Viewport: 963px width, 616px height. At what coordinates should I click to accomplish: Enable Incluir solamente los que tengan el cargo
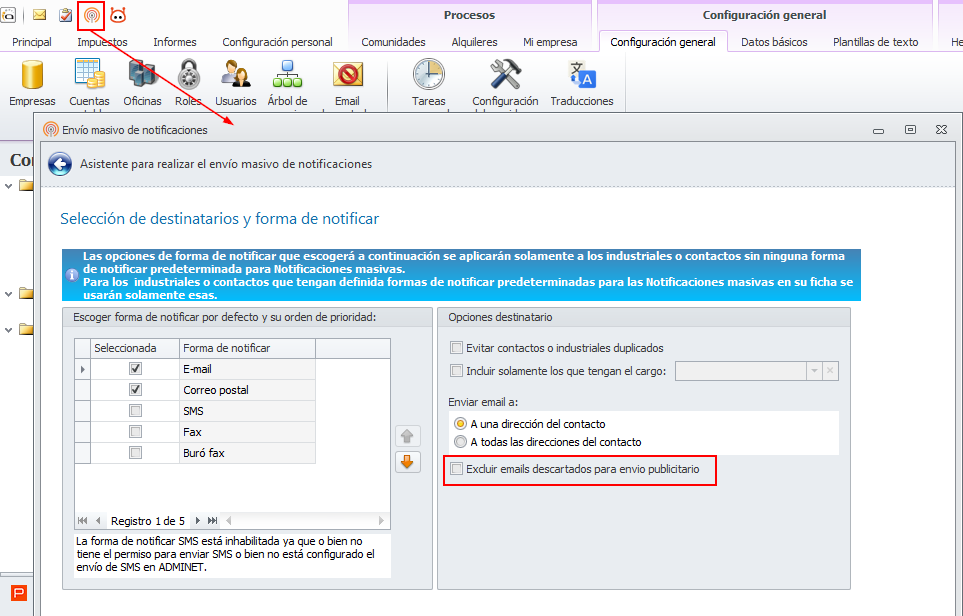pyautogui.click(x=456, y=370)
